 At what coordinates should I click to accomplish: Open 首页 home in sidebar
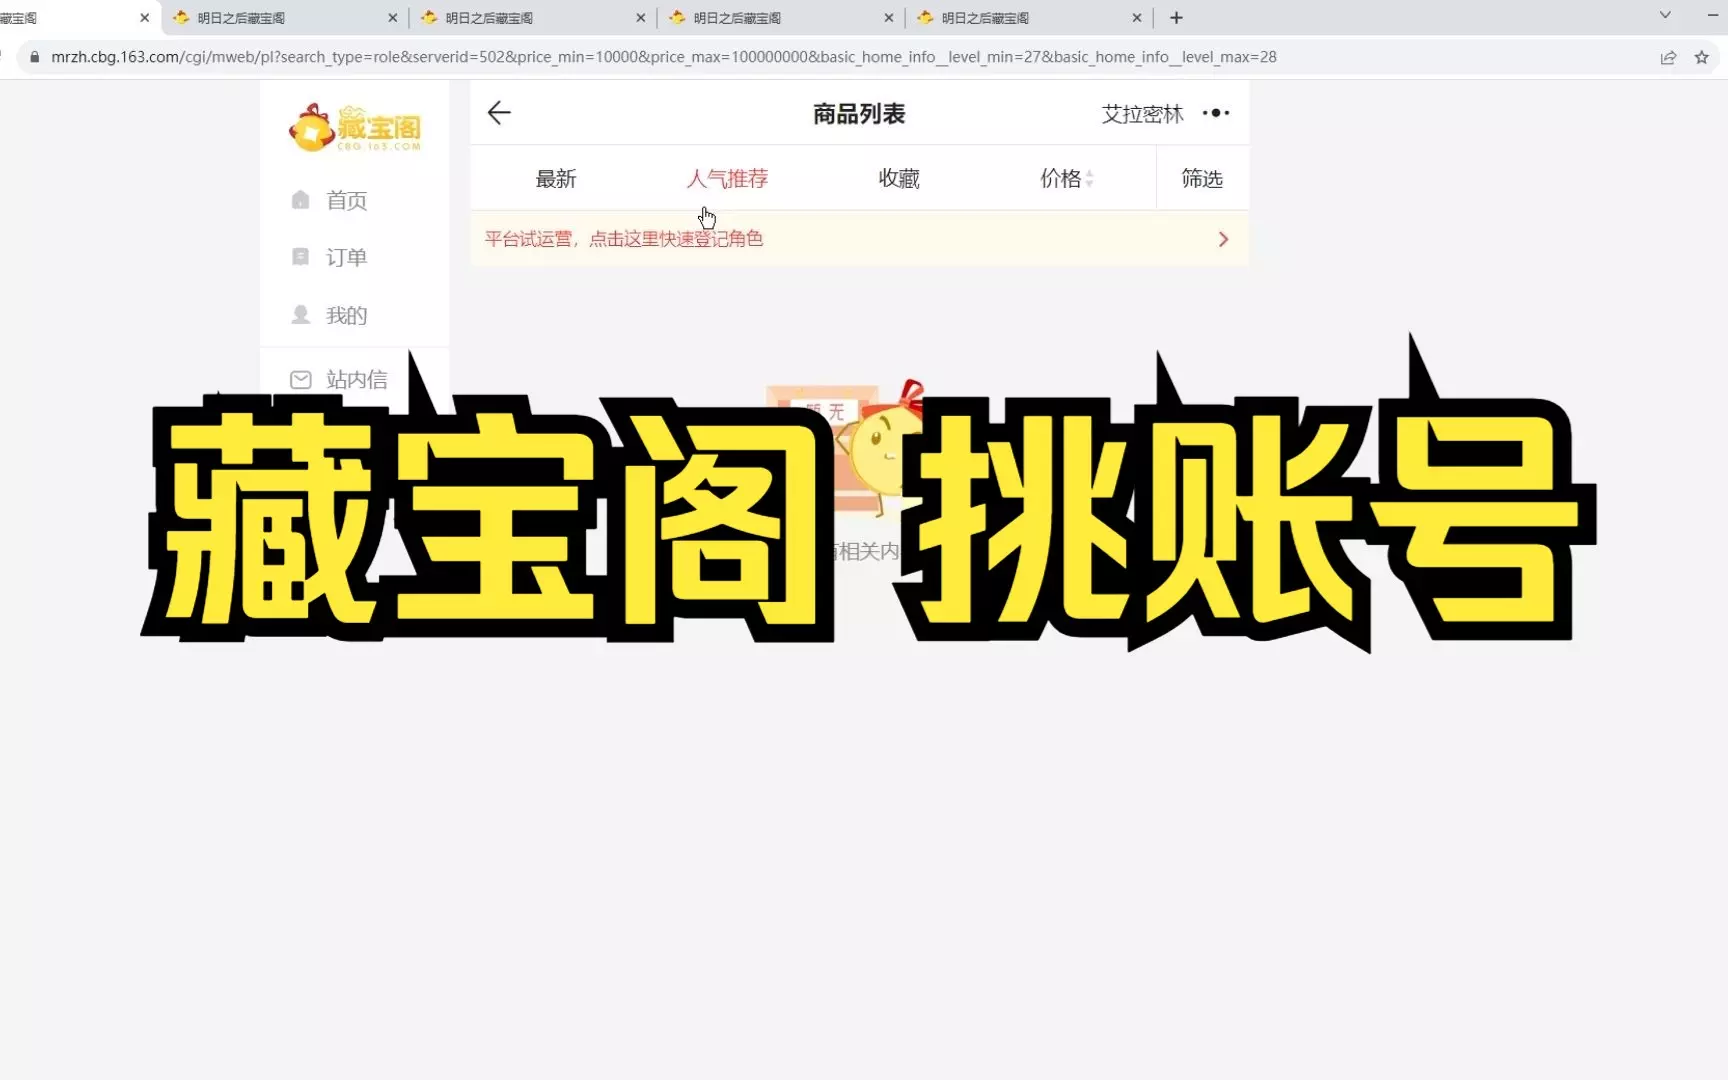pos(329,200)
